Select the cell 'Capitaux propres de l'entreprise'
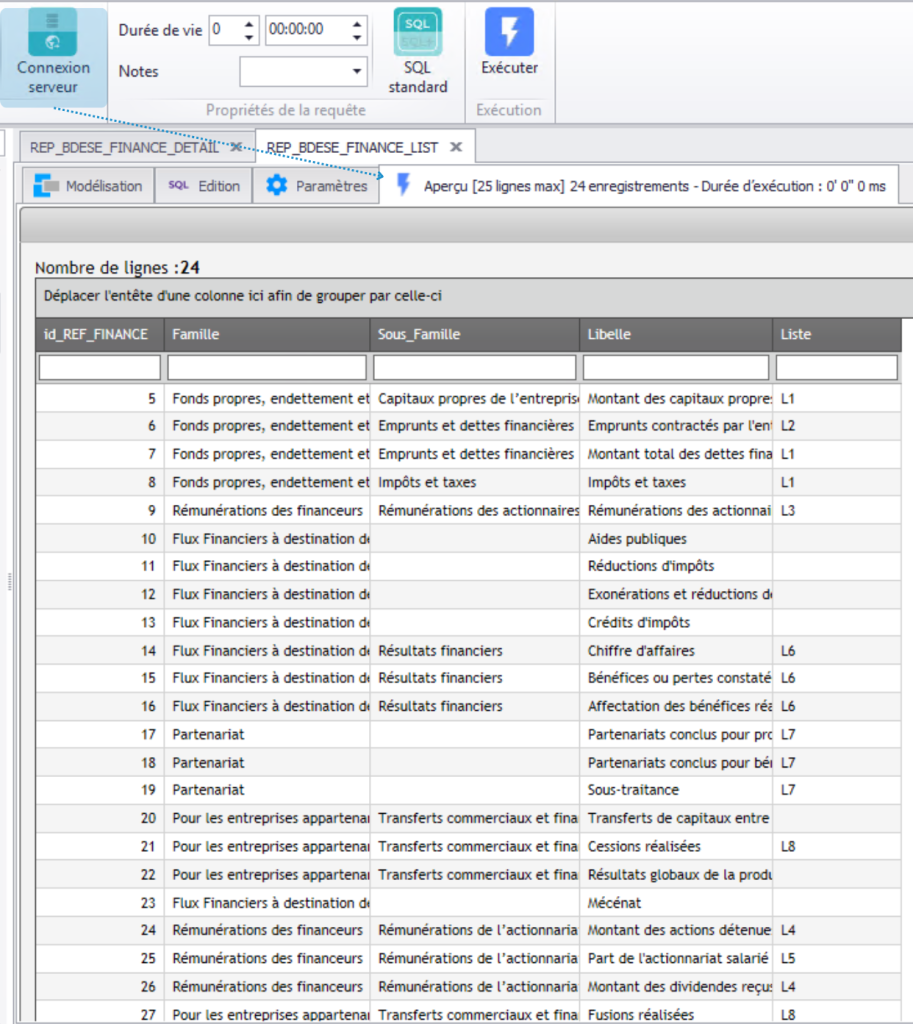The width and height of the screenshot is (913, 1024). pos(475,399)
